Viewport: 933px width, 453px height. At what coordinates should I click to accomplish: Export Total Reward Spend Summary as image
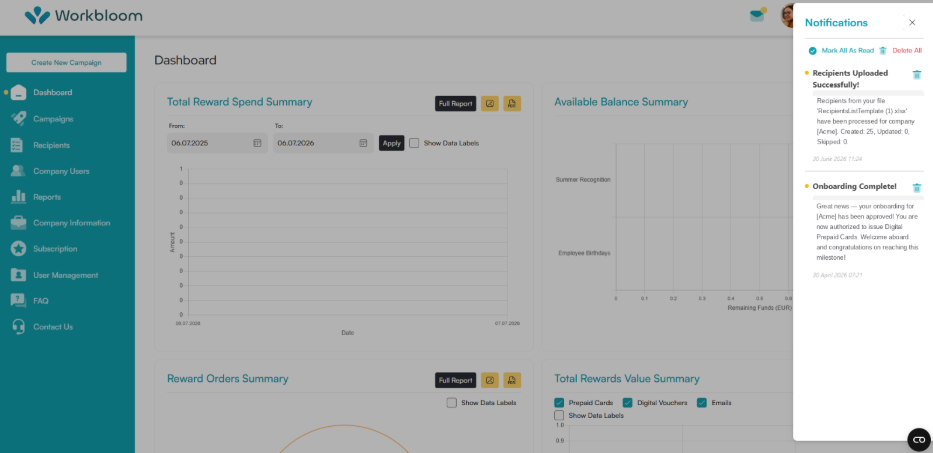pos(490,104)
